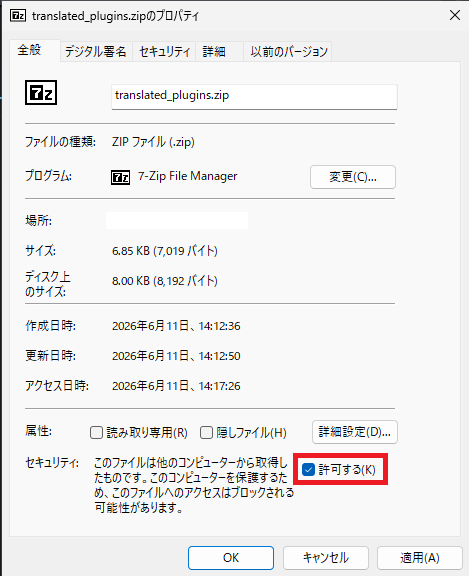Click the ディスク上のサイズ: label
Viewport: 469px width, 576px height.
tap(48, 284)
